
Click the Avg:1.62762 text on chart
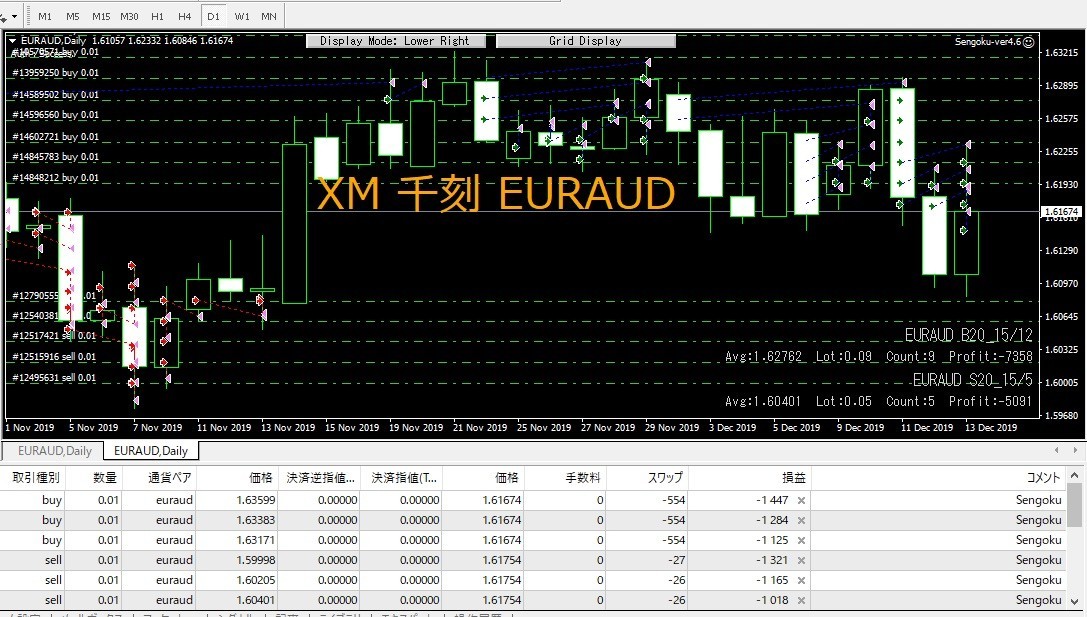(x=763, y=356)
